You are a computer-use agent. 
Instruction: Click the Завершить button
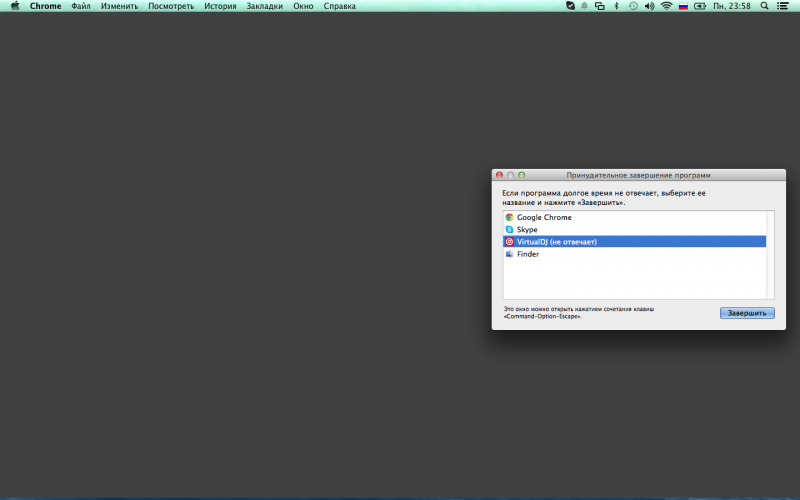tap(747, 313)
